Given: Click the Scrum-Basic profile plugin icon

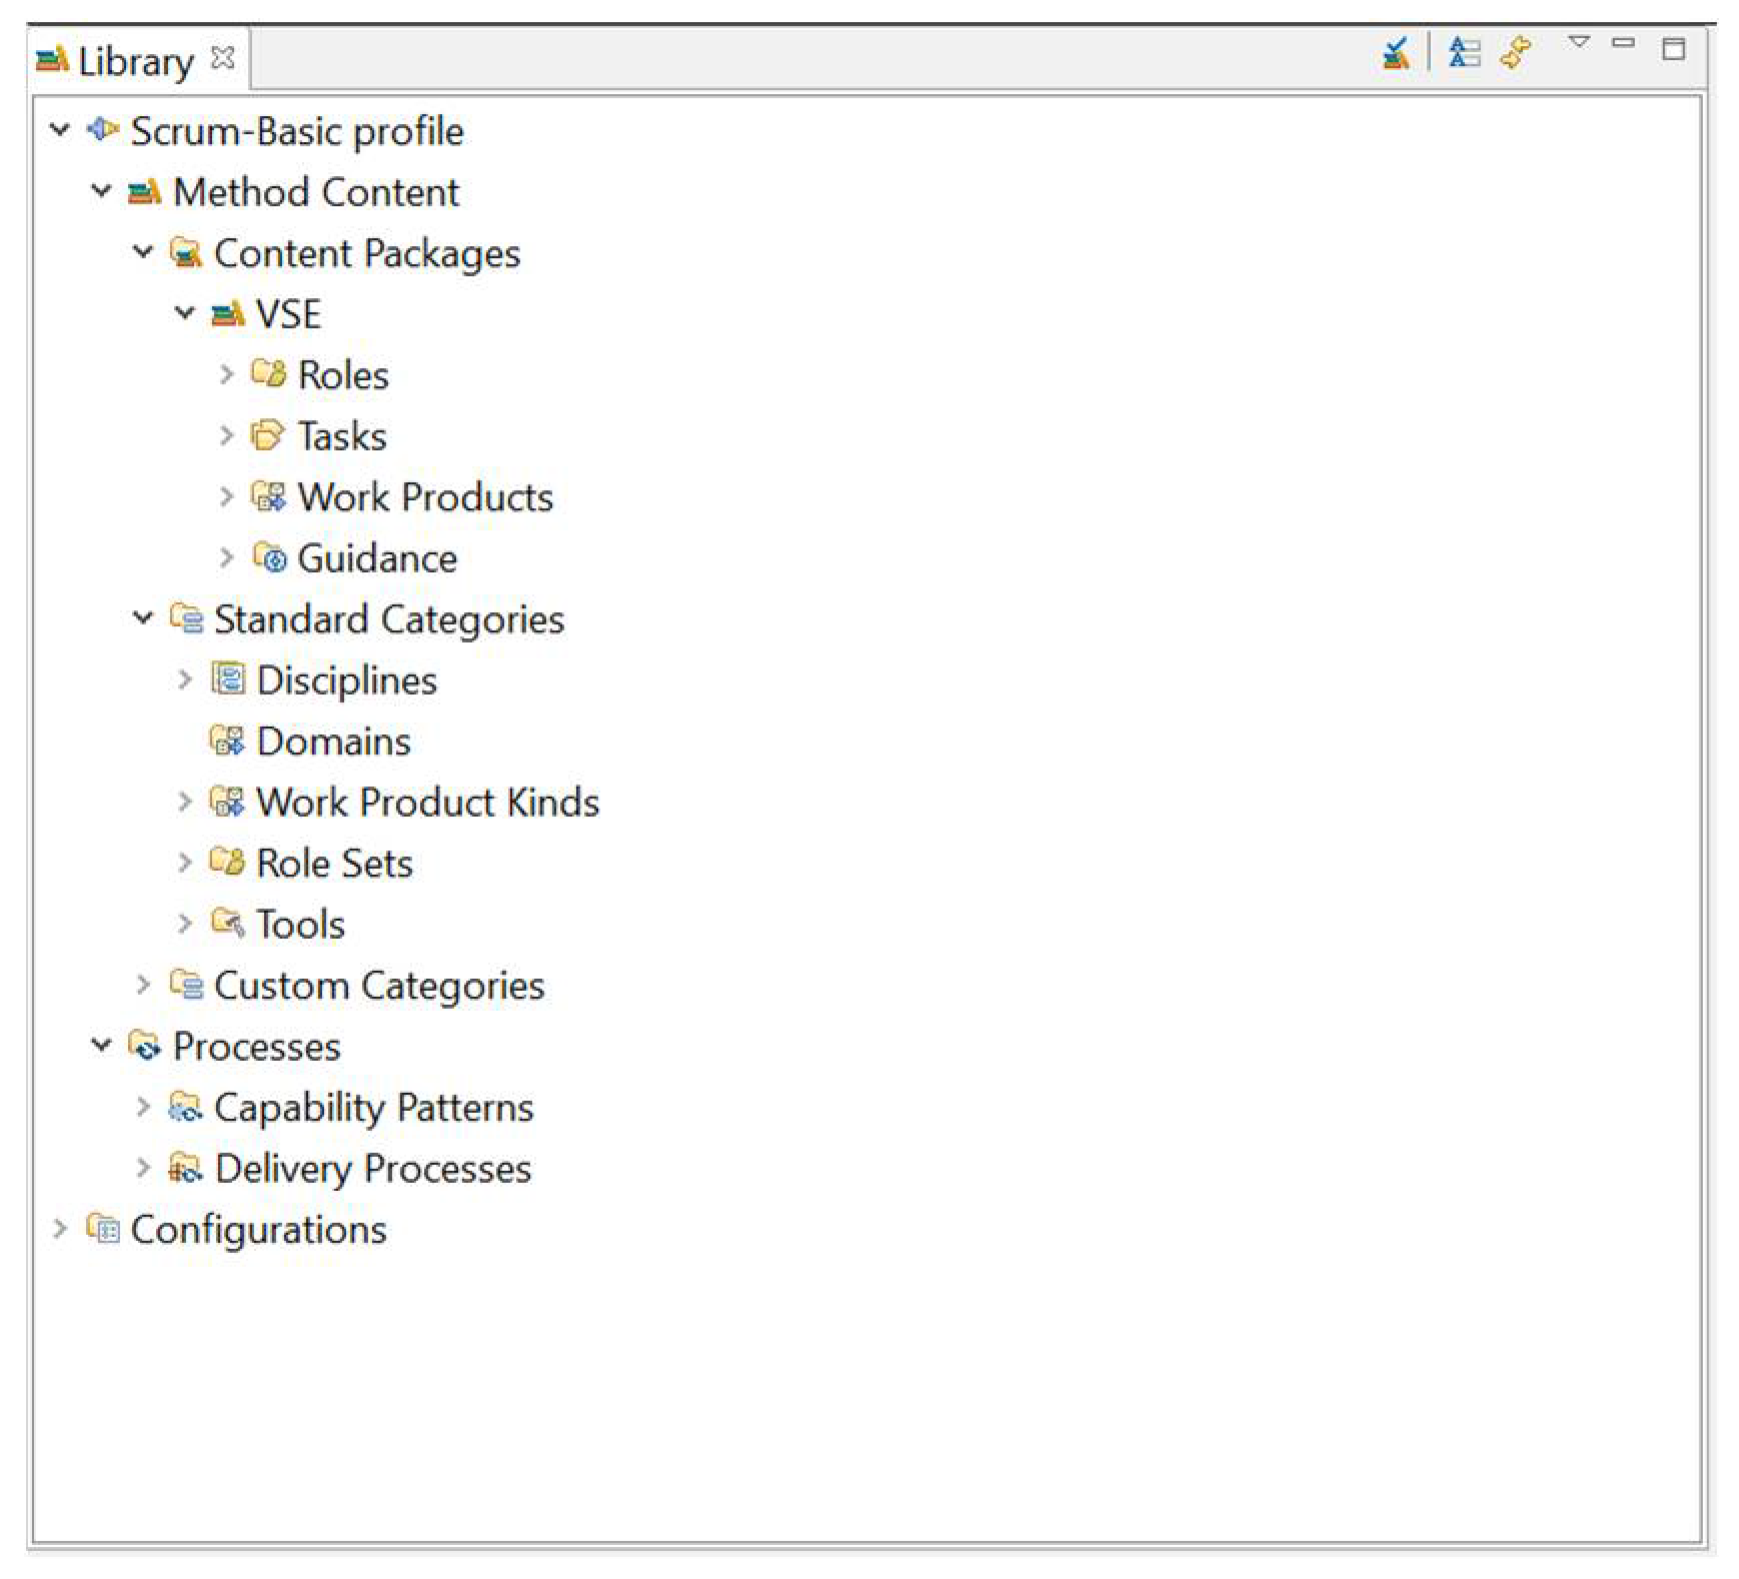Looking at the screenshot, I should pyautogui.click(x=103, y=130).
